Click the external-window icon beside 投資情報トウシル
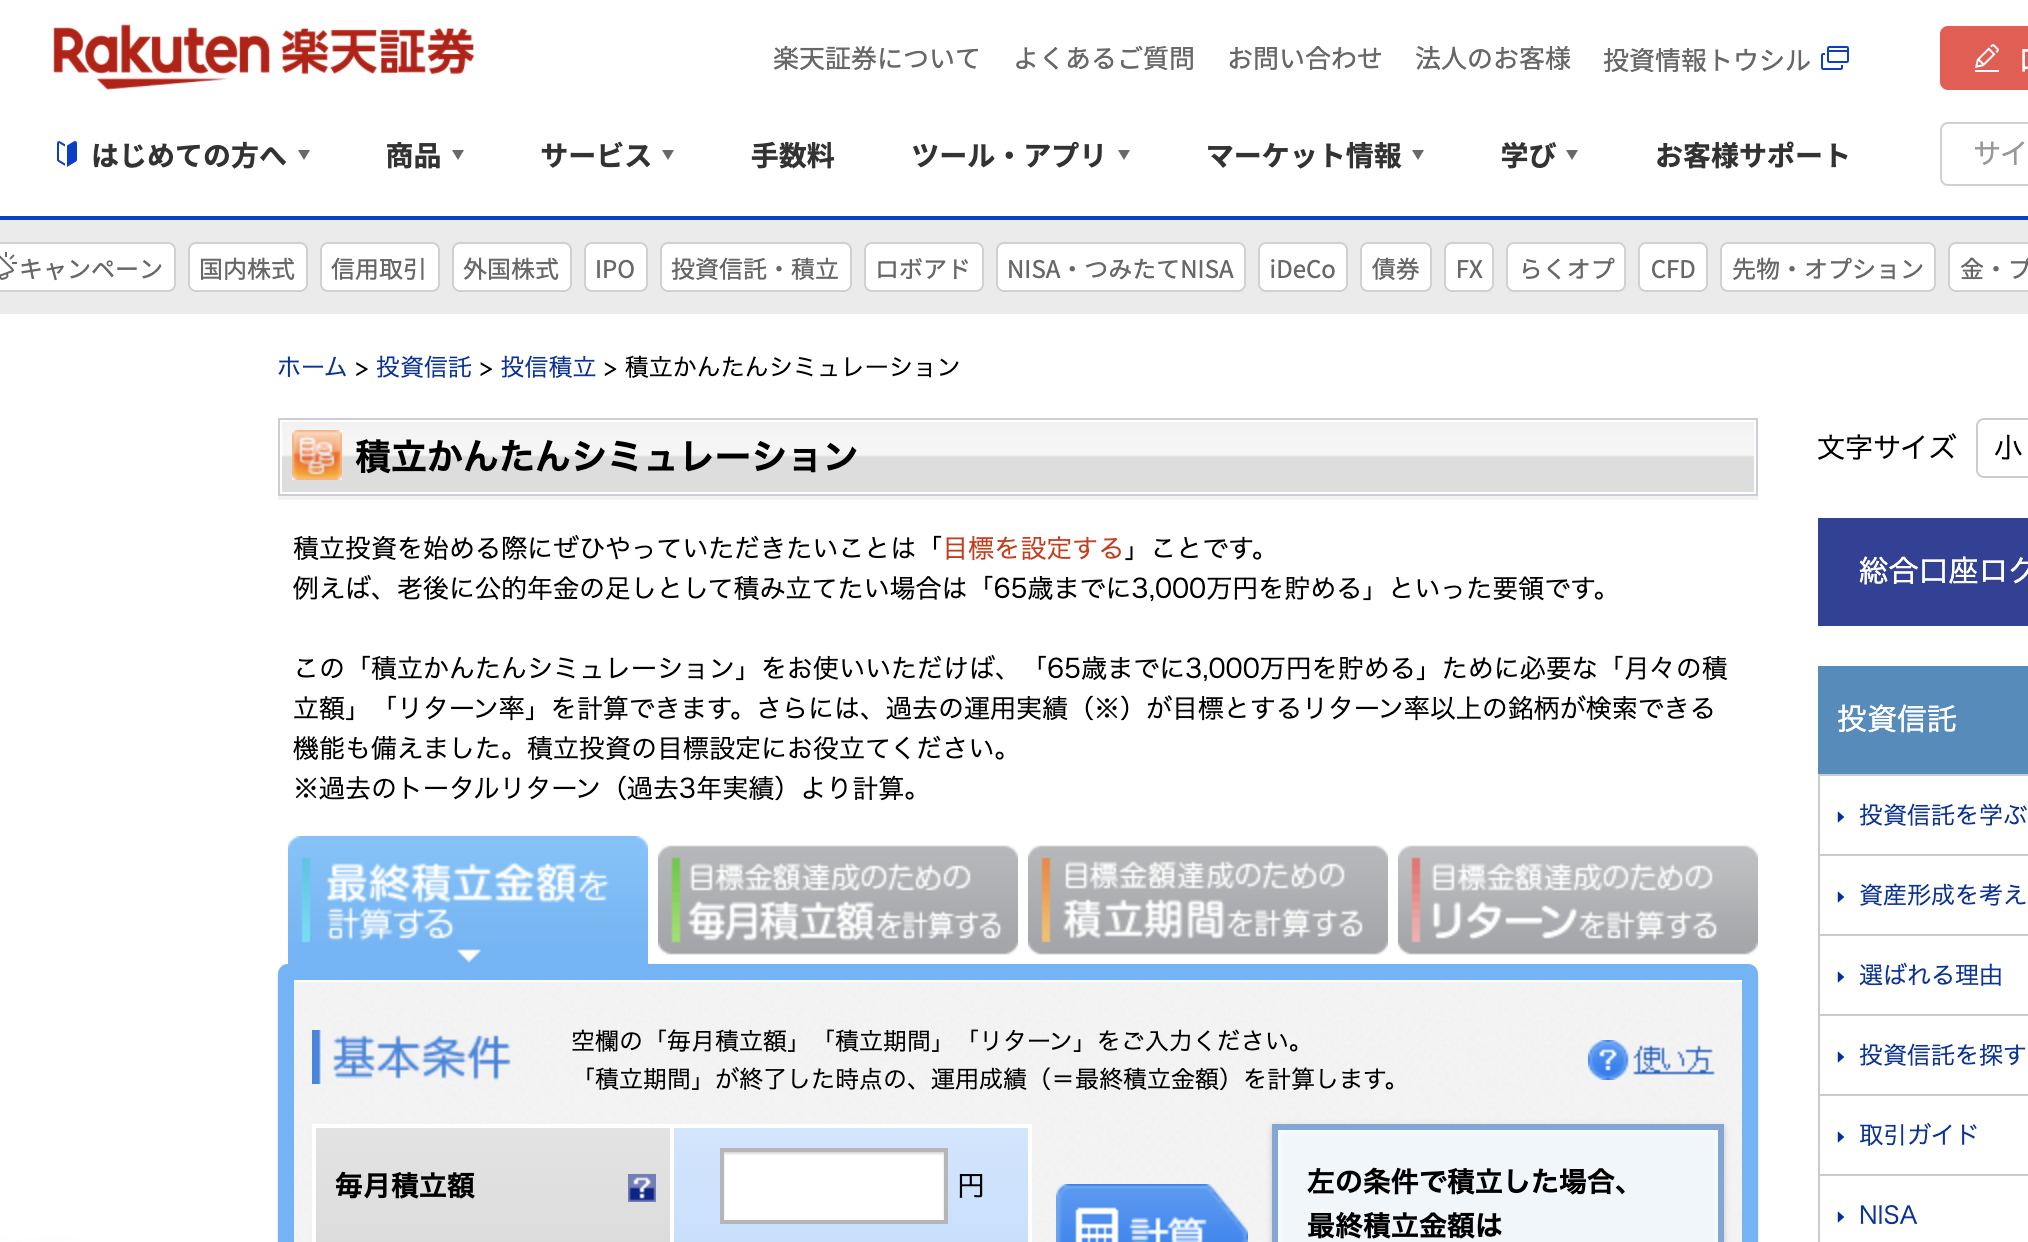 [1835, 58]
